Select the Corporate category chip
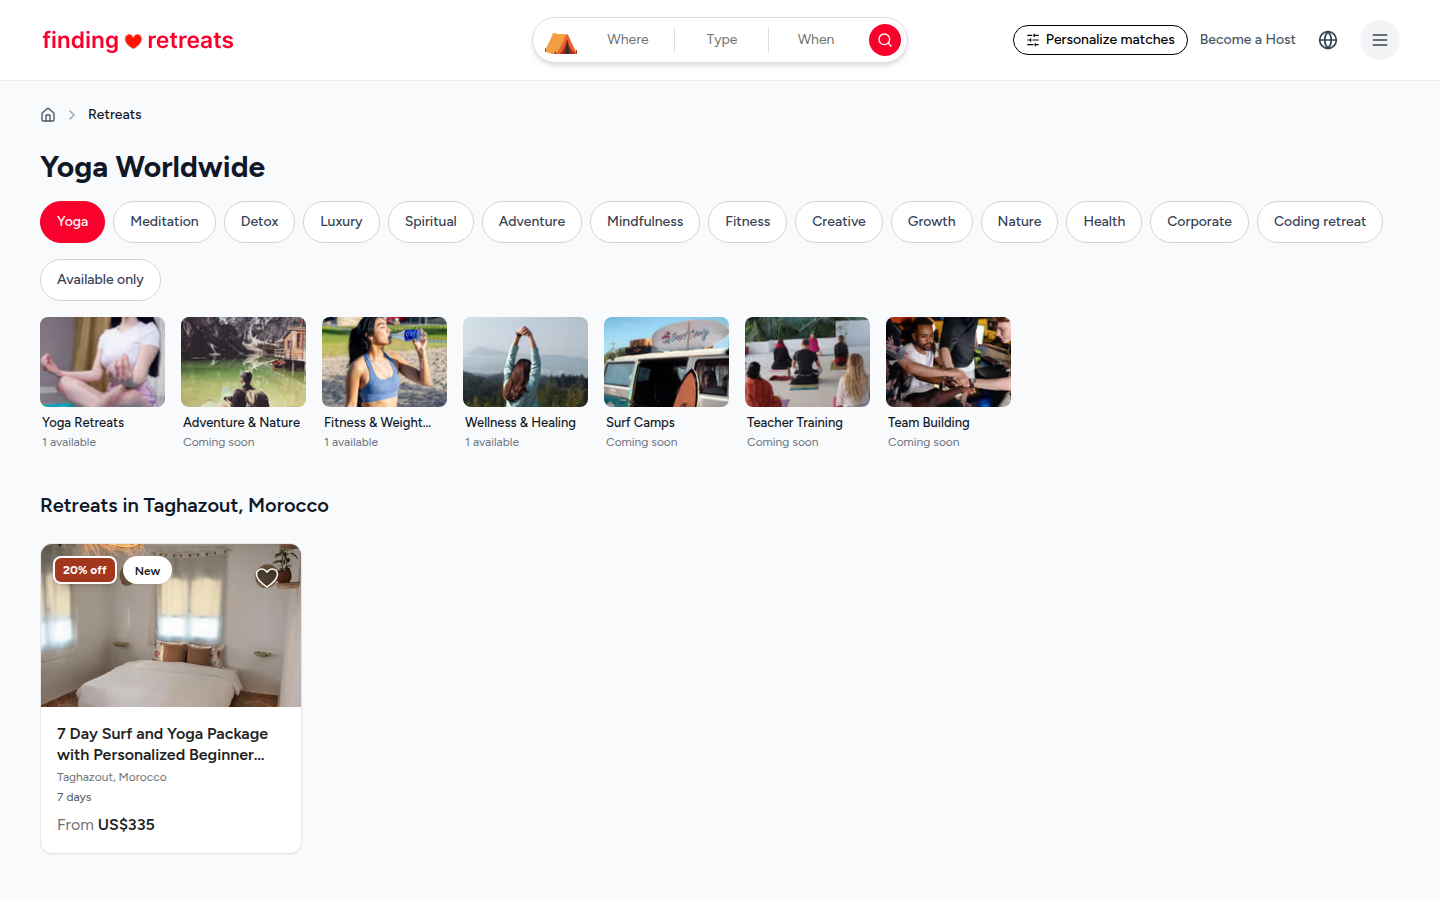Viewport: 1440px width, 900px height. click(x=1199, y=222)
